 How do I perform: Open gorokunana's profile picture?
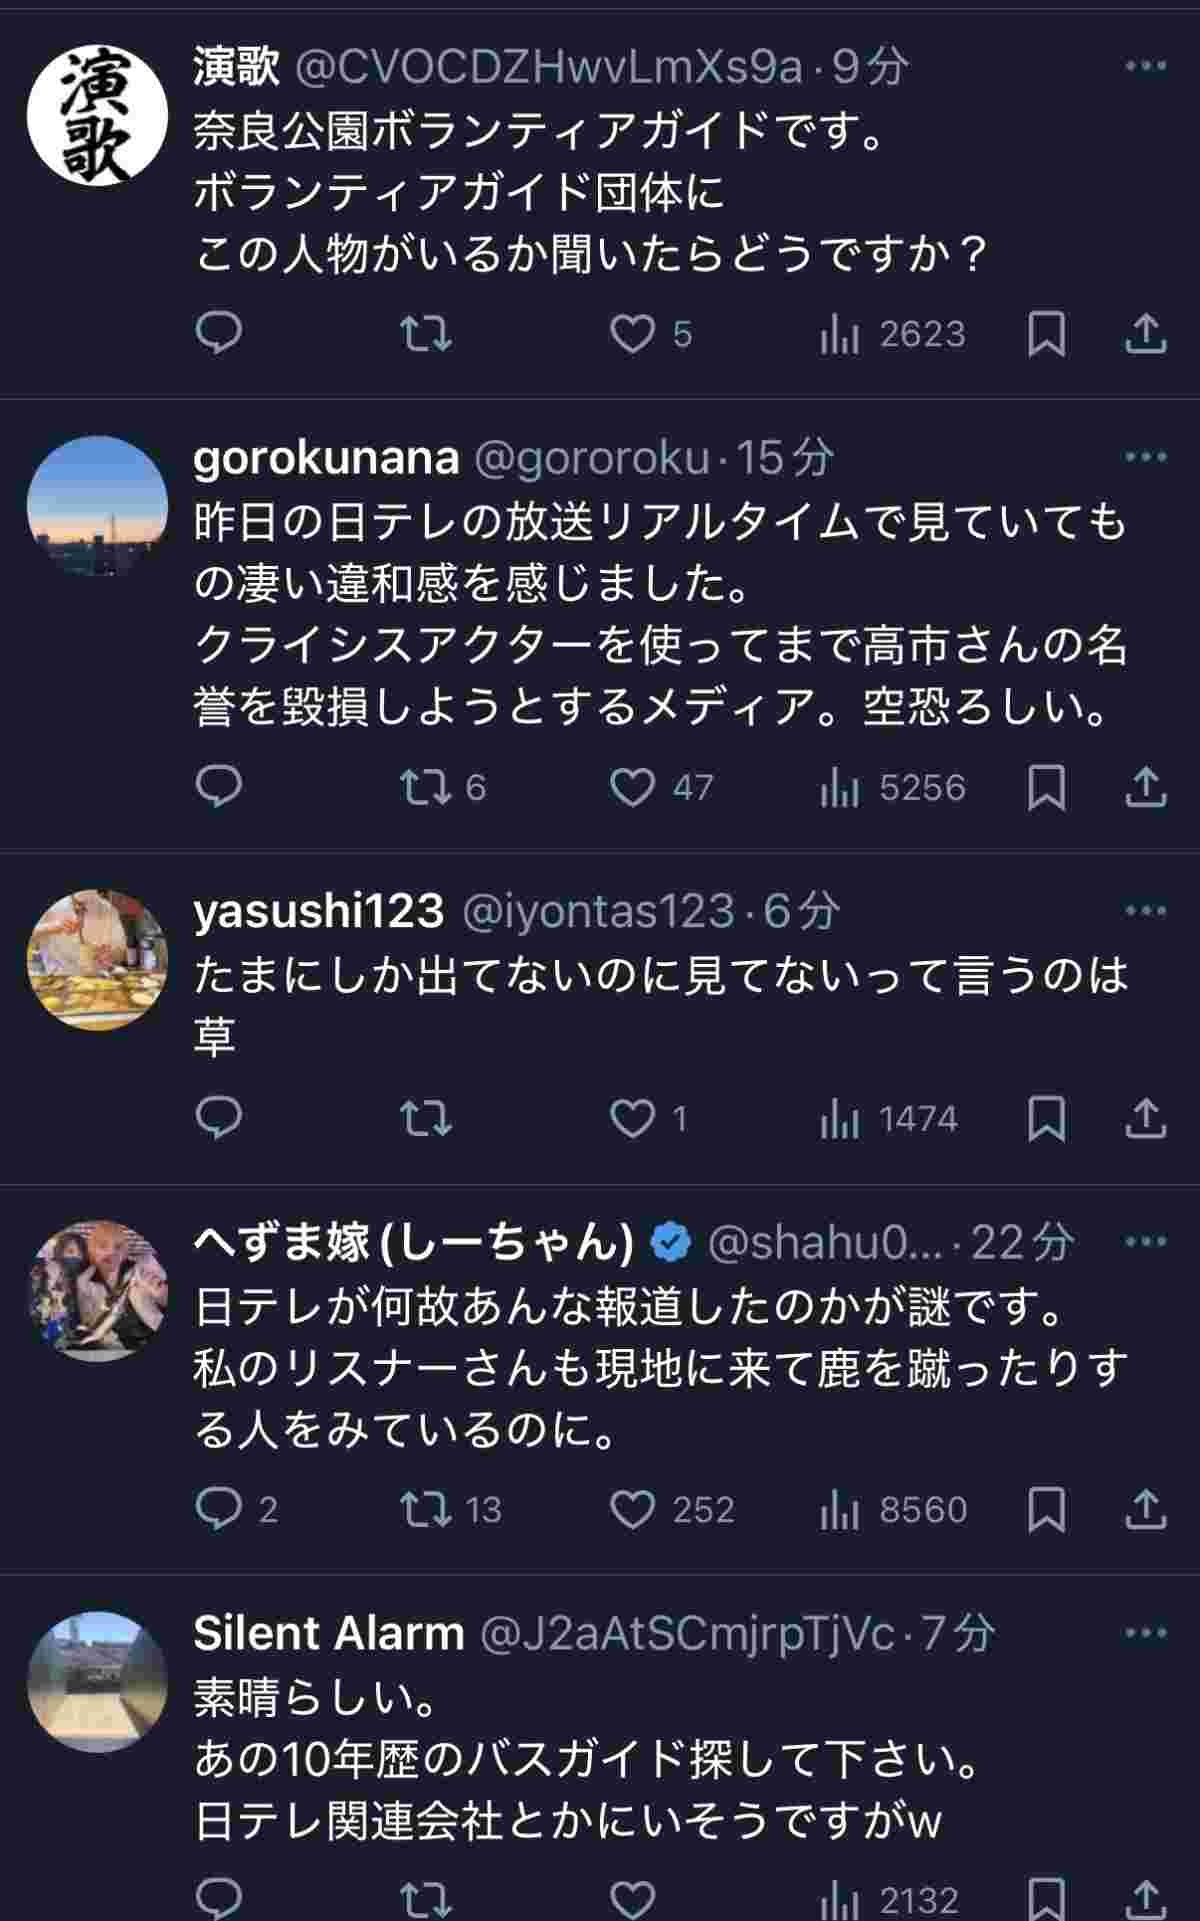click(x=97, y=507)
